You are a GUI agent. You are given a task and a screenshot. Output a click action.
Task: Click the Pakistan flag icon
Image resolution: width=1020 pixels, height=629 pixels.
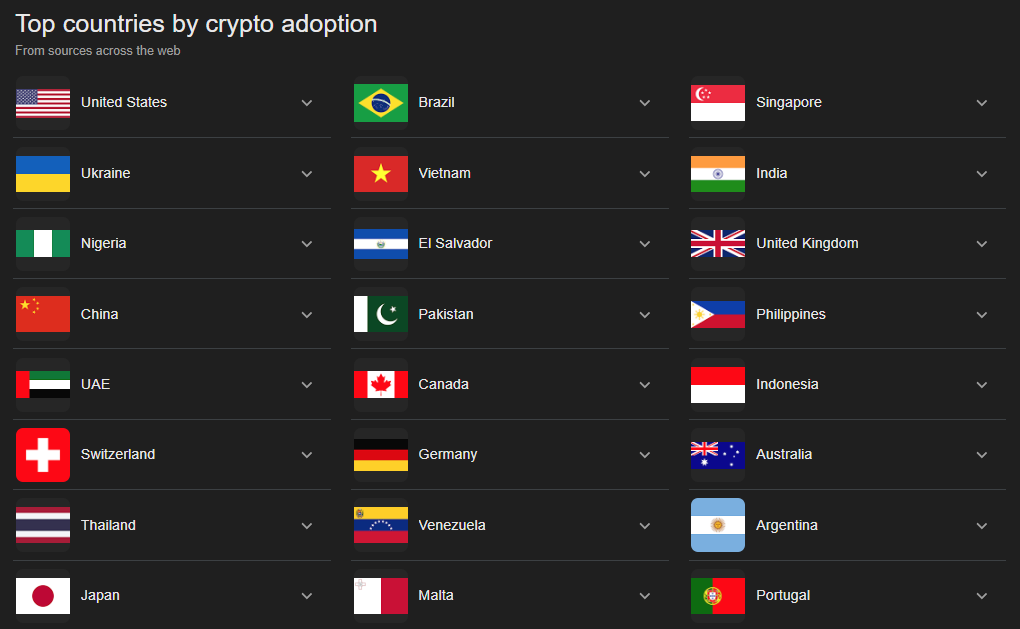[381, 314]
